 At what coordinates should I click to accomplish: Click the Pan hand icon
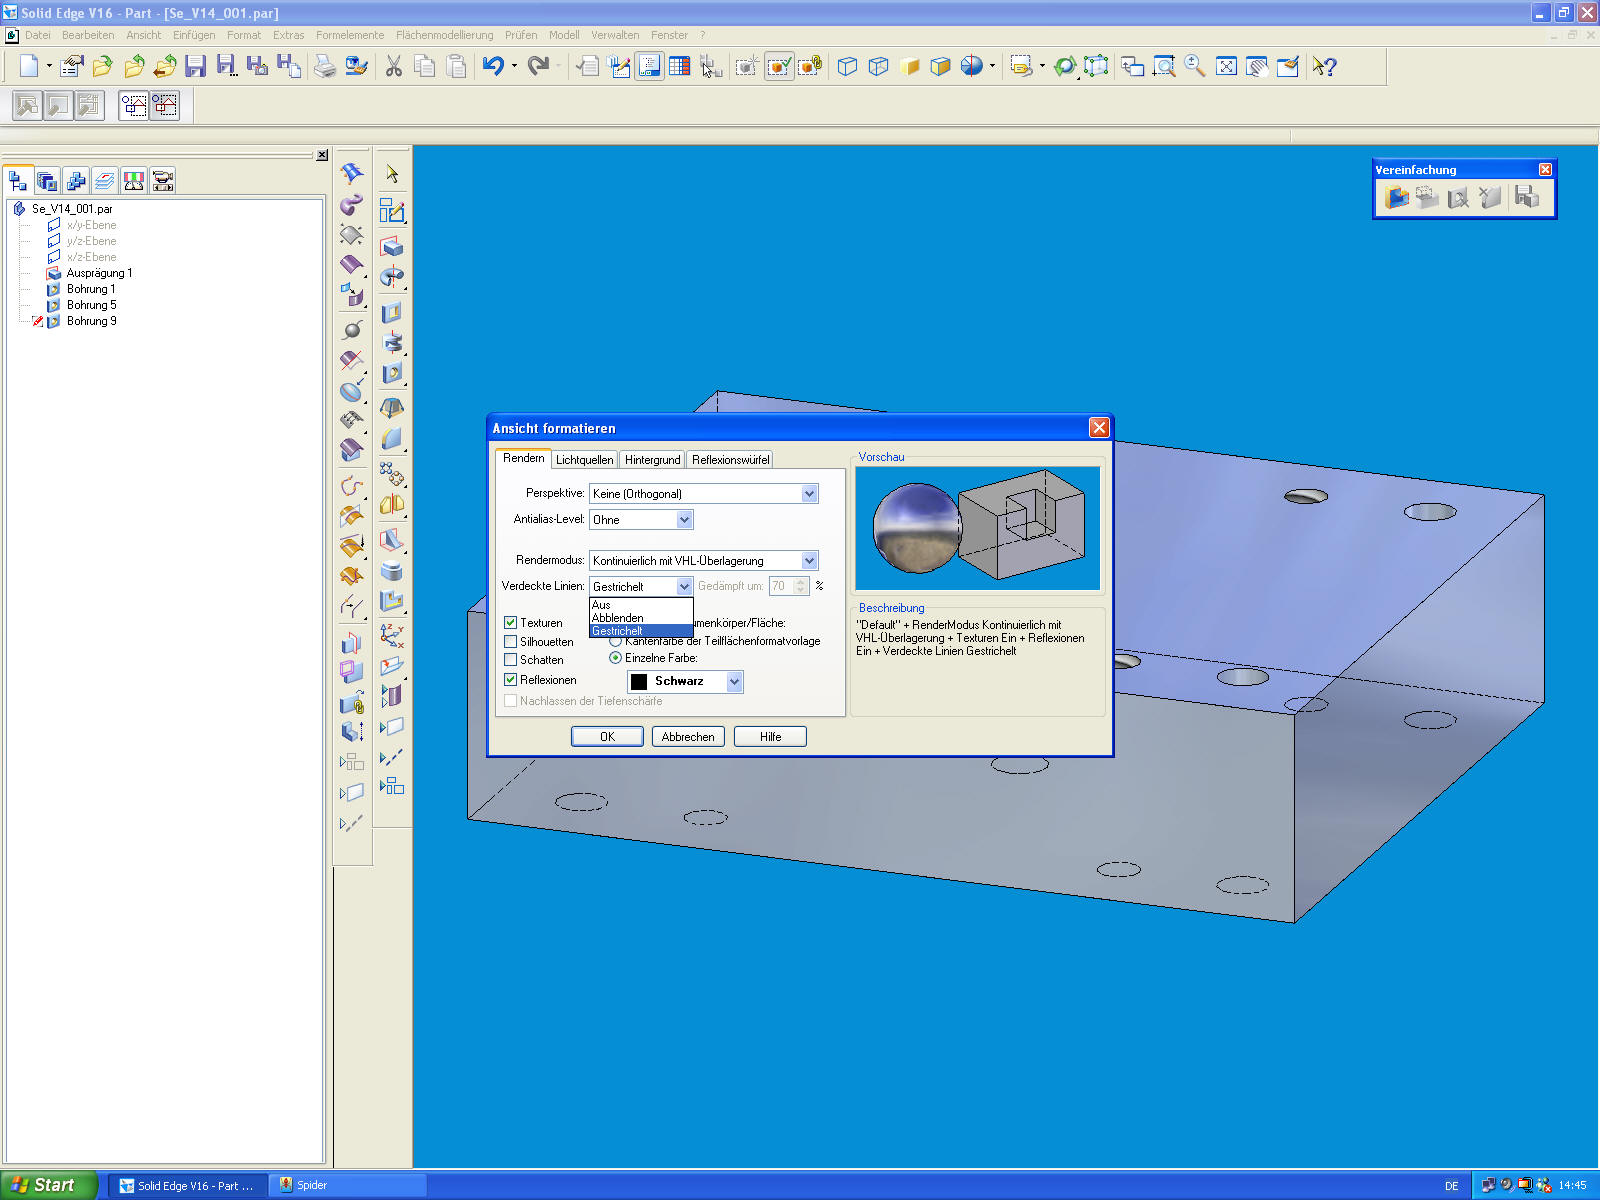pyautogui.click(x=1257, y=66)
